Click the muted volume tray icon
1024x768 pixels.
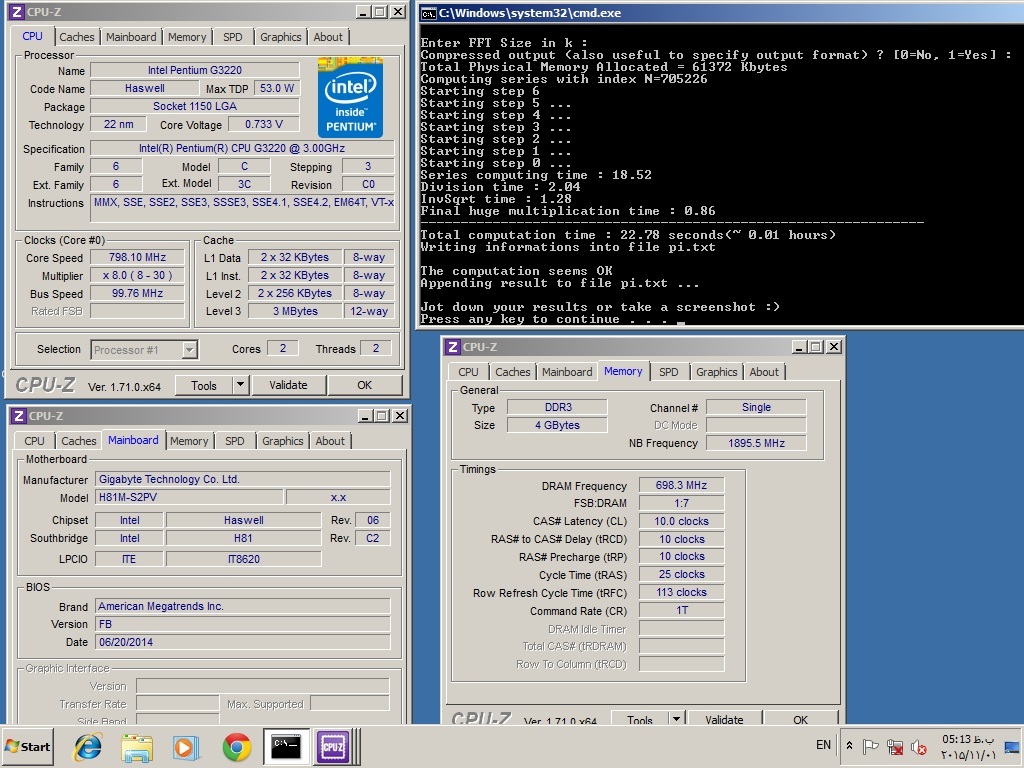919,746
